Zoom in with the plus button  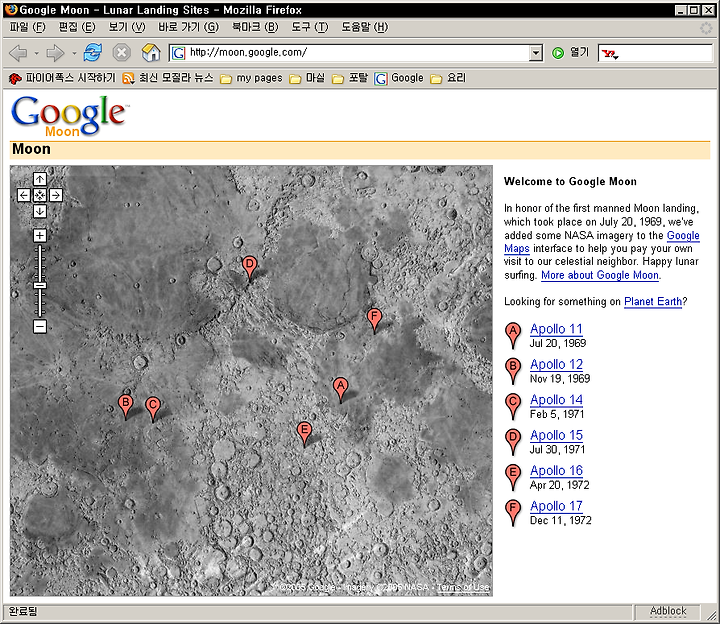pos(40,236)
